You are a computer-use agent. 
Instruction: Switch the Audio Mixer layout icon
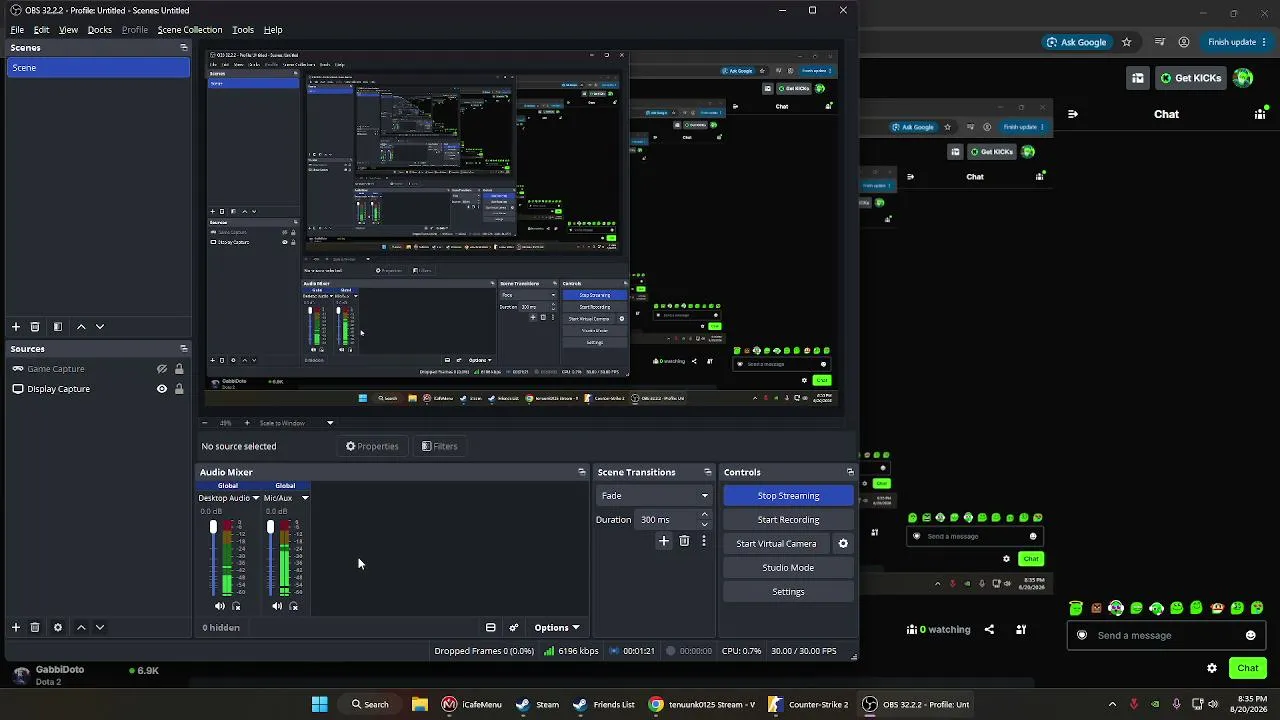(x=491, y=628)
